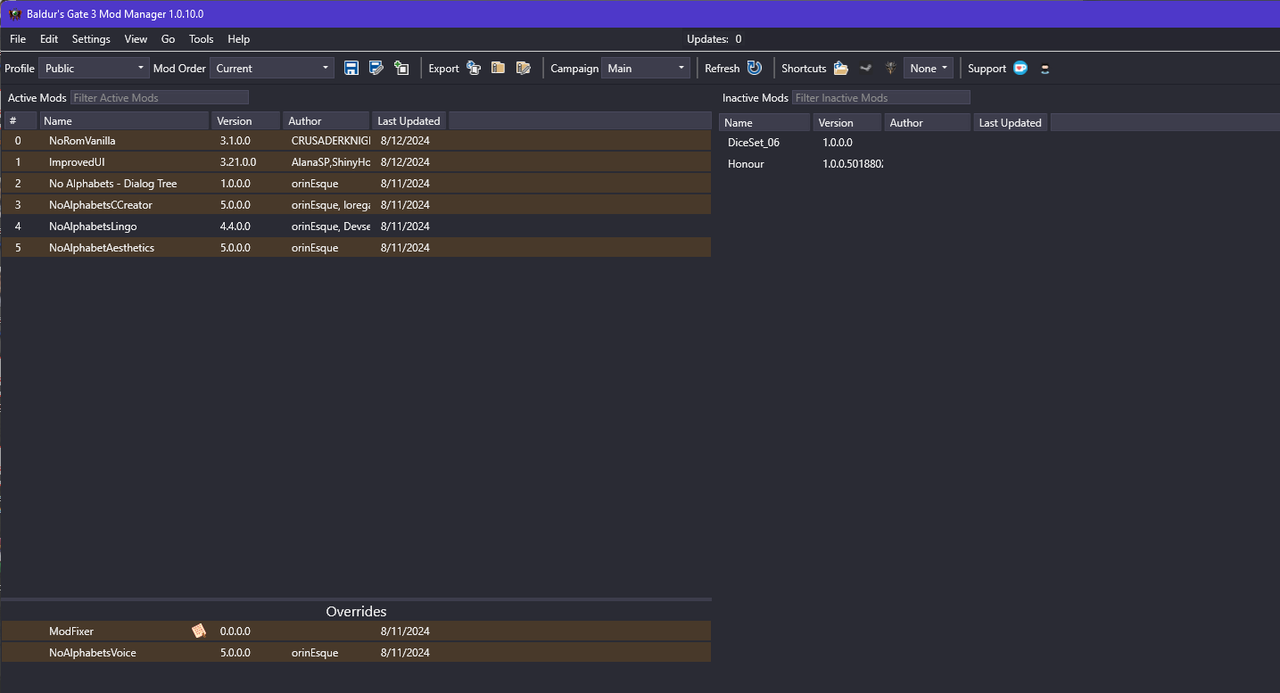Sort active mods by Author column header
The width and height of the screenshot is (1280, 693).
326,121
